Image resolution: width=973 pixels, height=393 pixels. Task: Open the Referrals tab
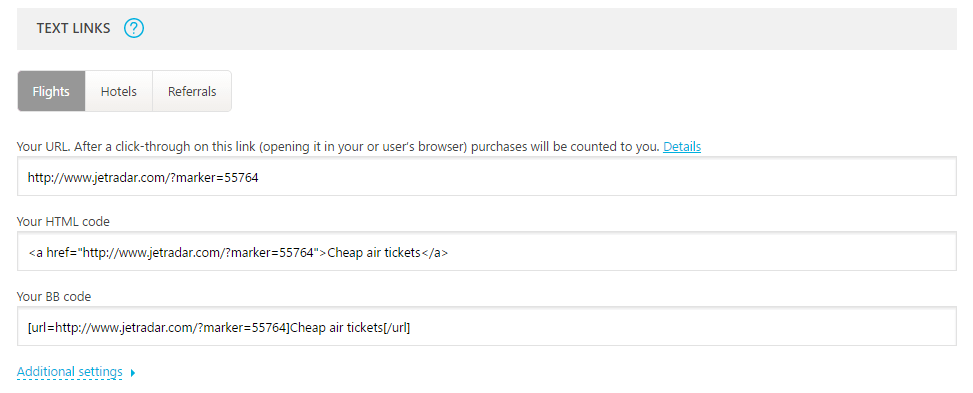(192, 91)
